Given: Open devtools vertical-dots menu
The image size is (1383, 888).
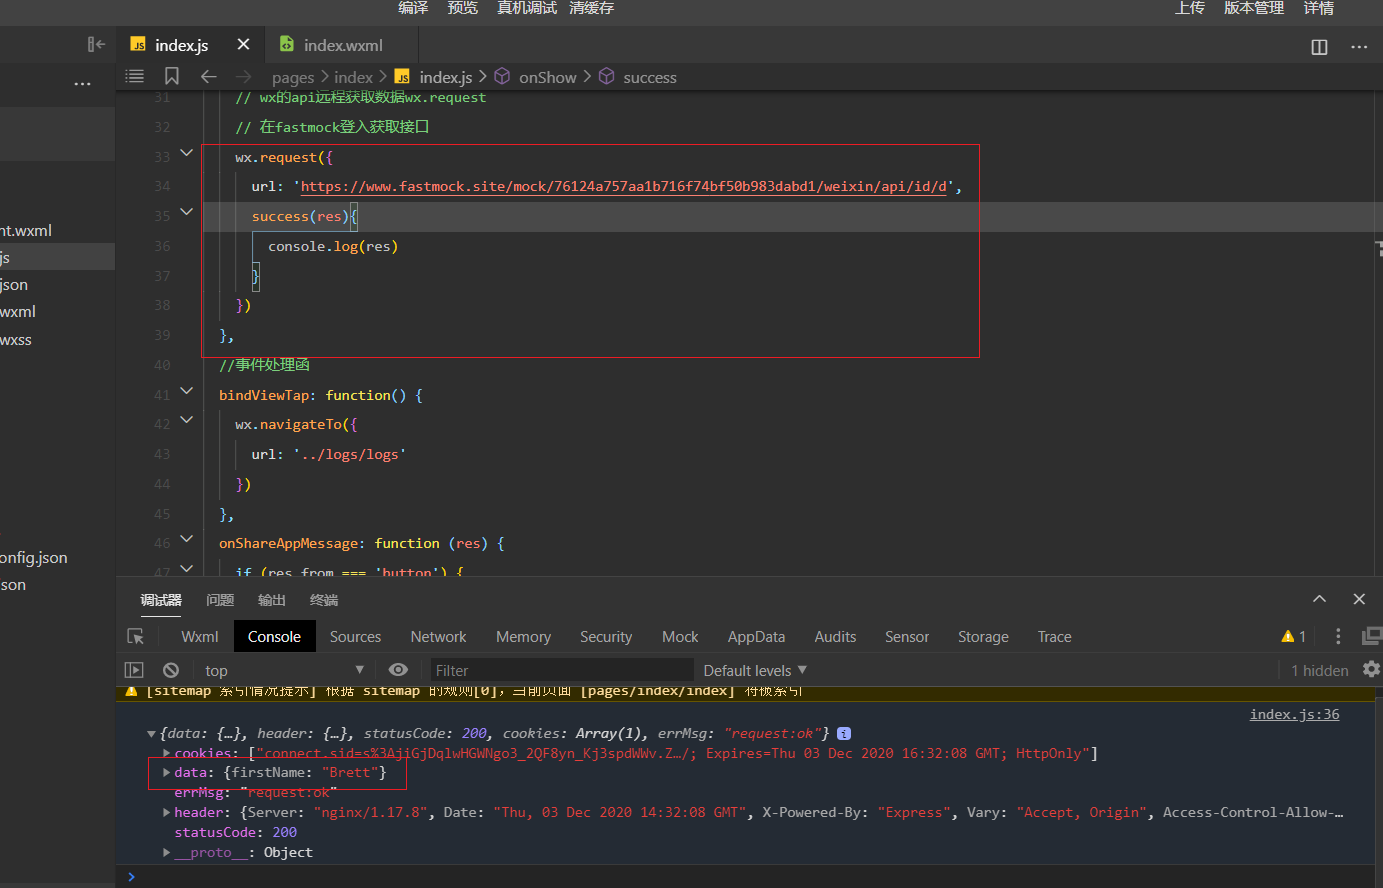Looking at the screenshot, I should point(1338,637).
